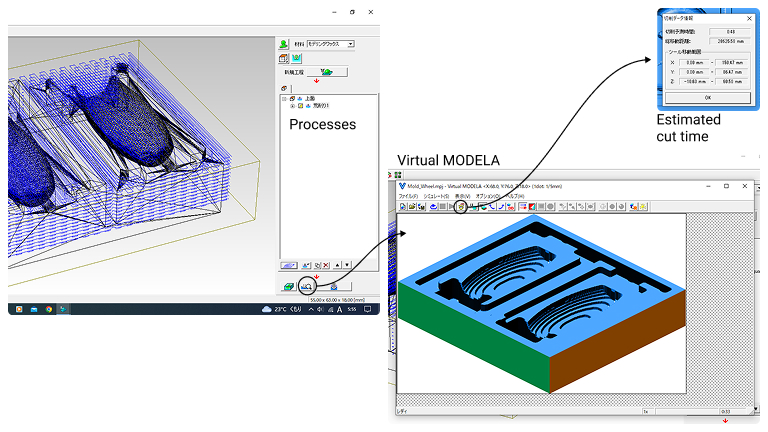Click the red and cyan shading icon

click(x=532, y=207)
